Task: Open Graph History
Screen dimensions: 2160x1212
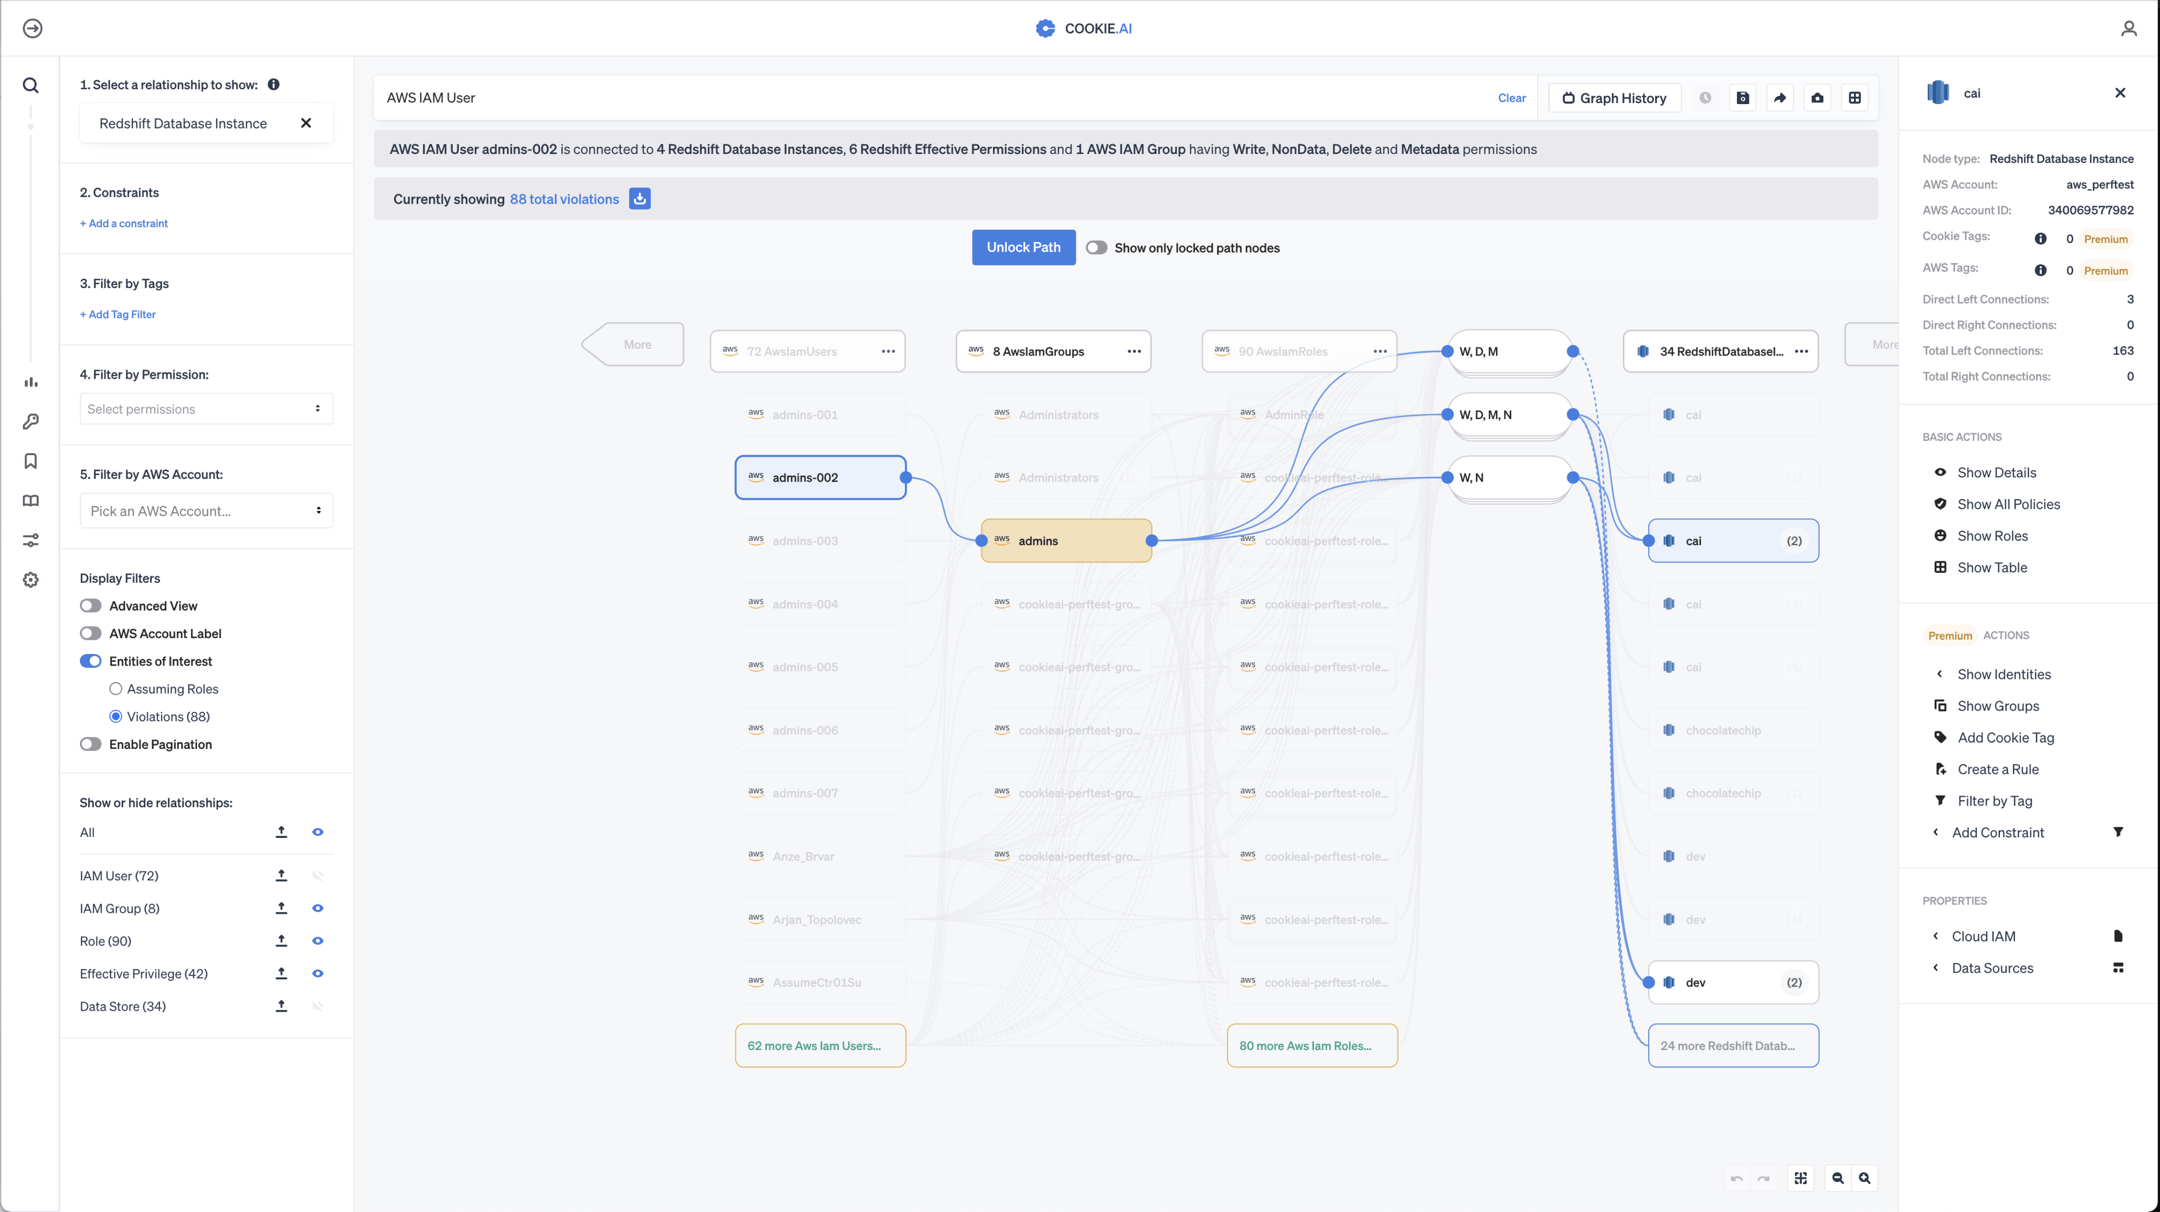Action: 1614,98
